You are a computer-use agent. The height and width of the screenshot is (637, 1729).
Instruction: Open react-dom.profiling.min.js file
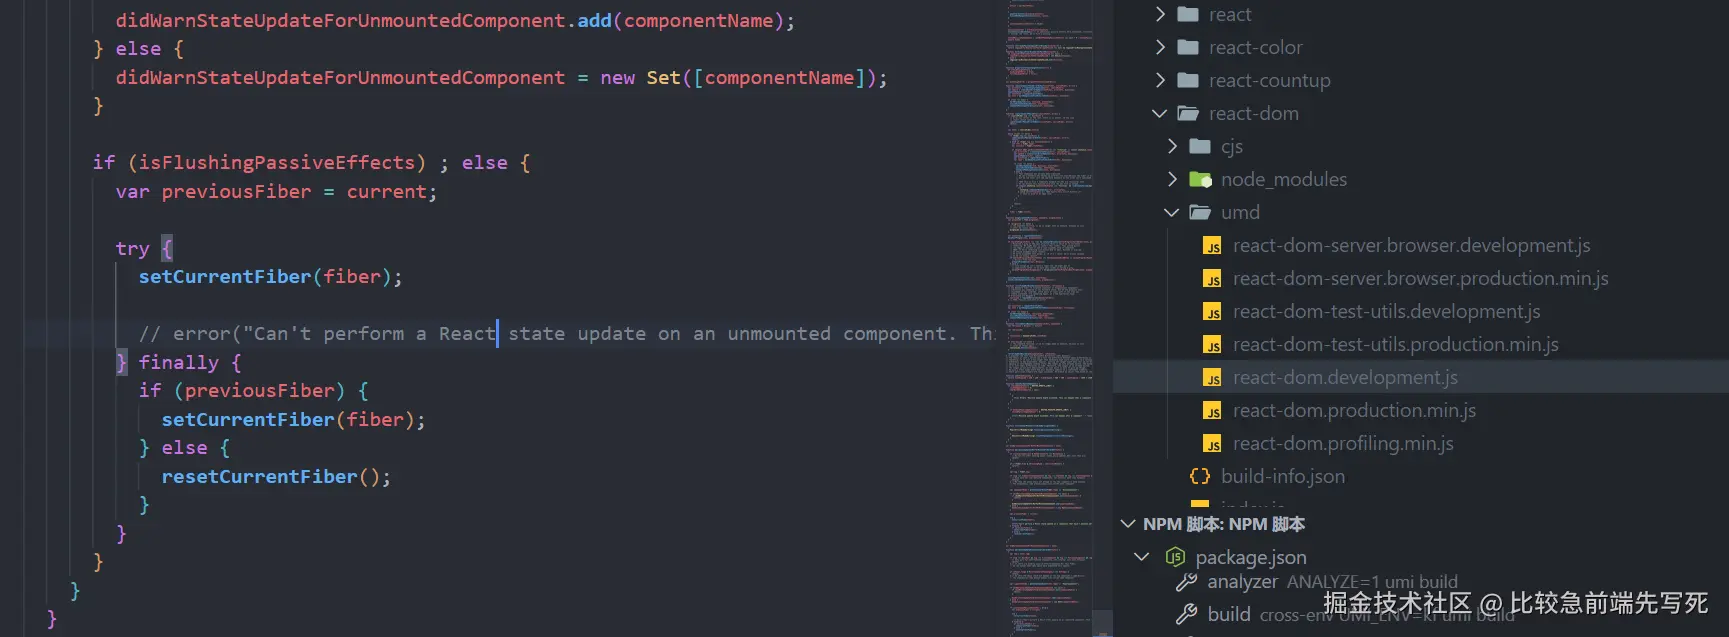tap(1343, 443)
